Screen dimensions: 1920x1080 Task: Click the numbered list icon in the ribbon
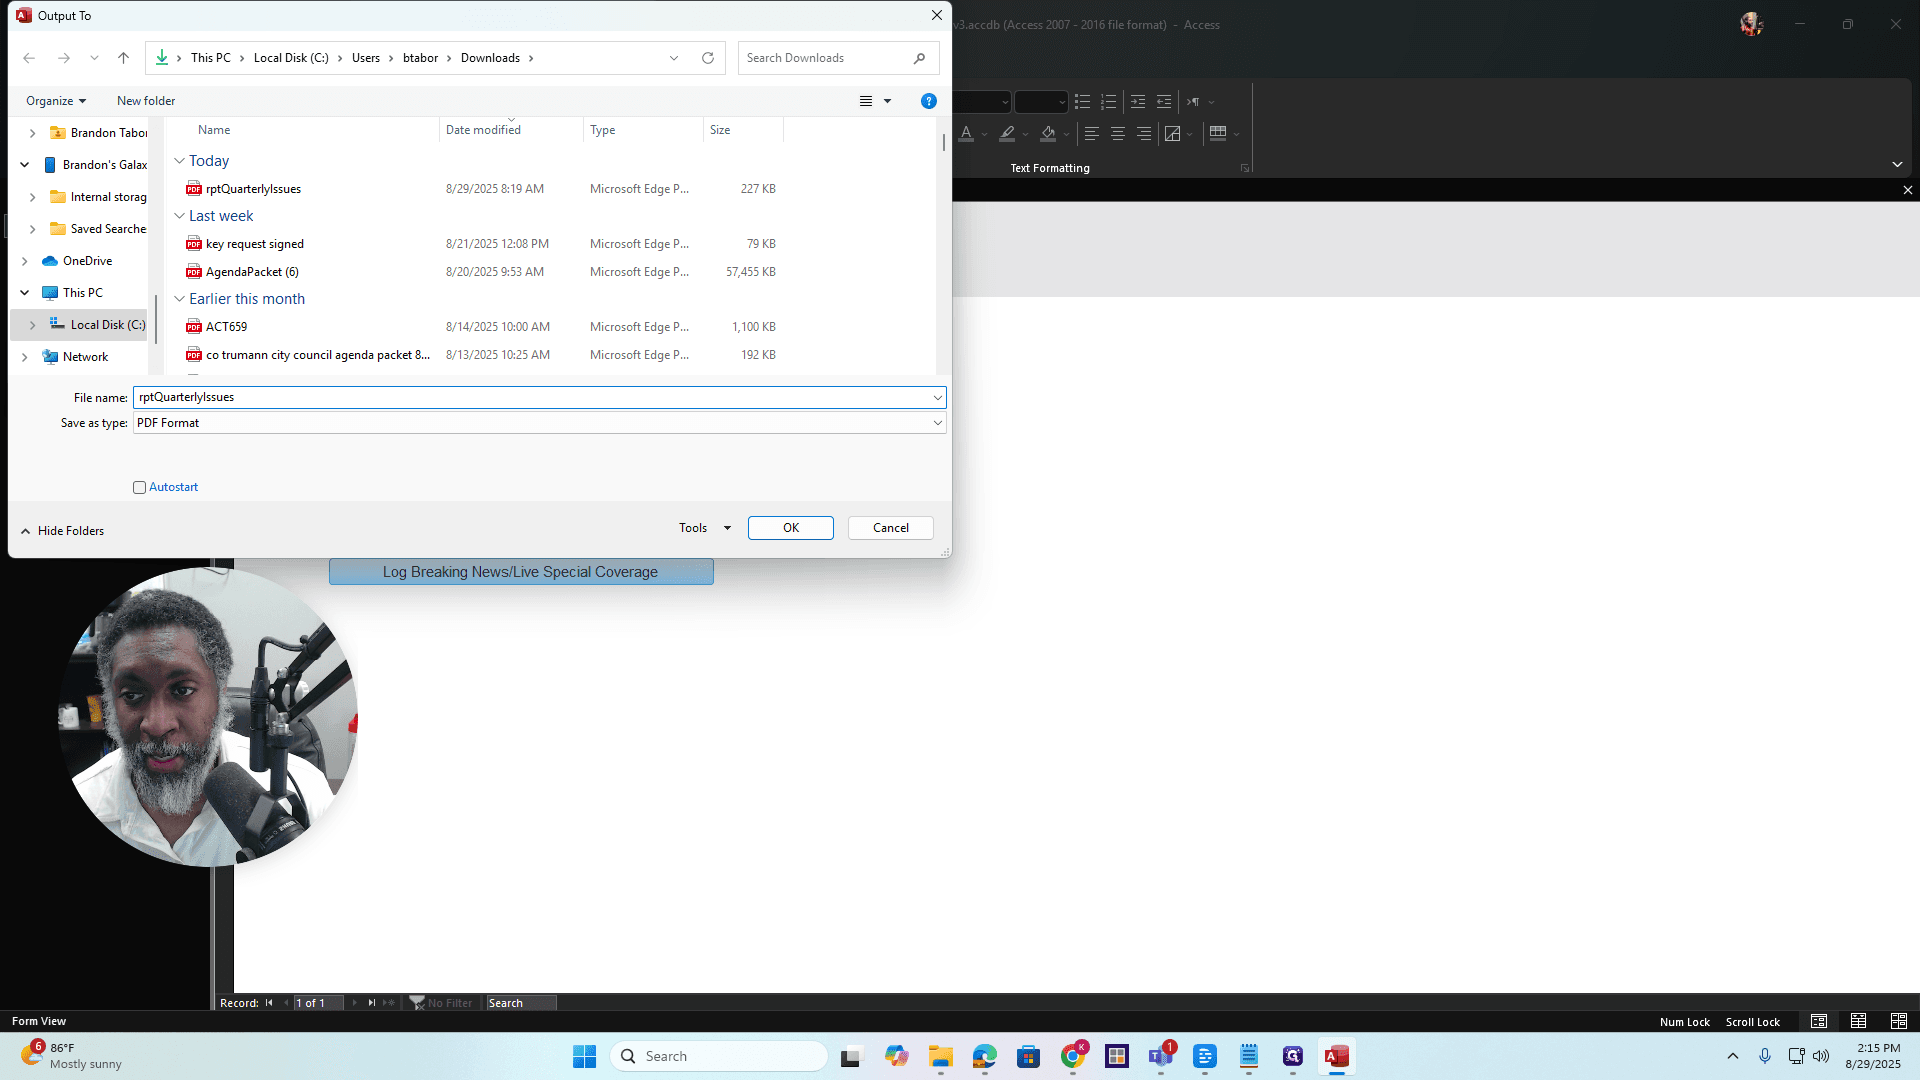tap(1108, 102)
